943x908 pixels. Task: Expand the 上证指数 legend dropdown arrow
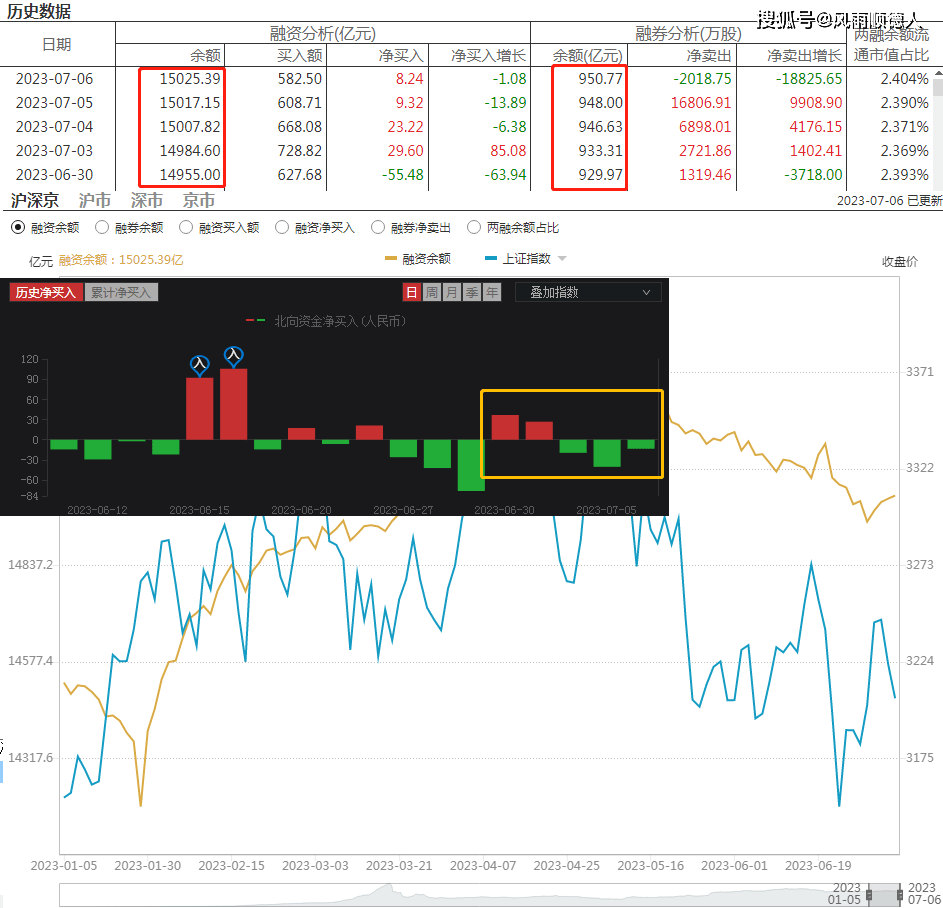(x=562, y=259)
